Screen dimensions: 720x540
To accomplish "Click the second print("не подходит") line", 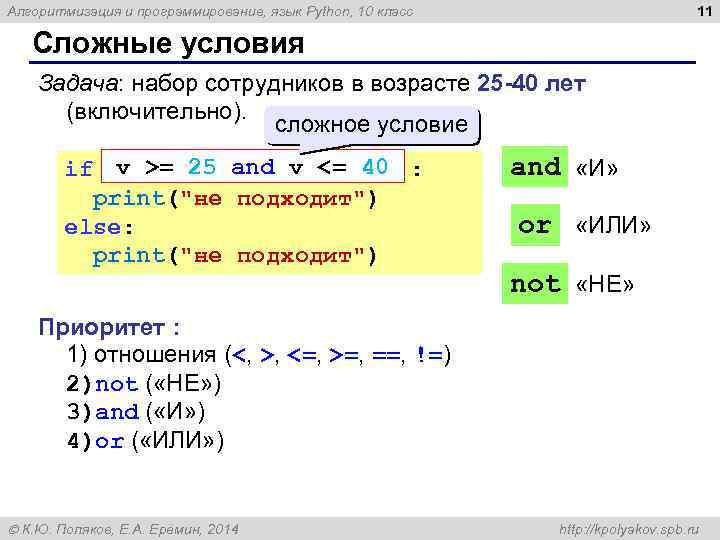I will point(234,256).
